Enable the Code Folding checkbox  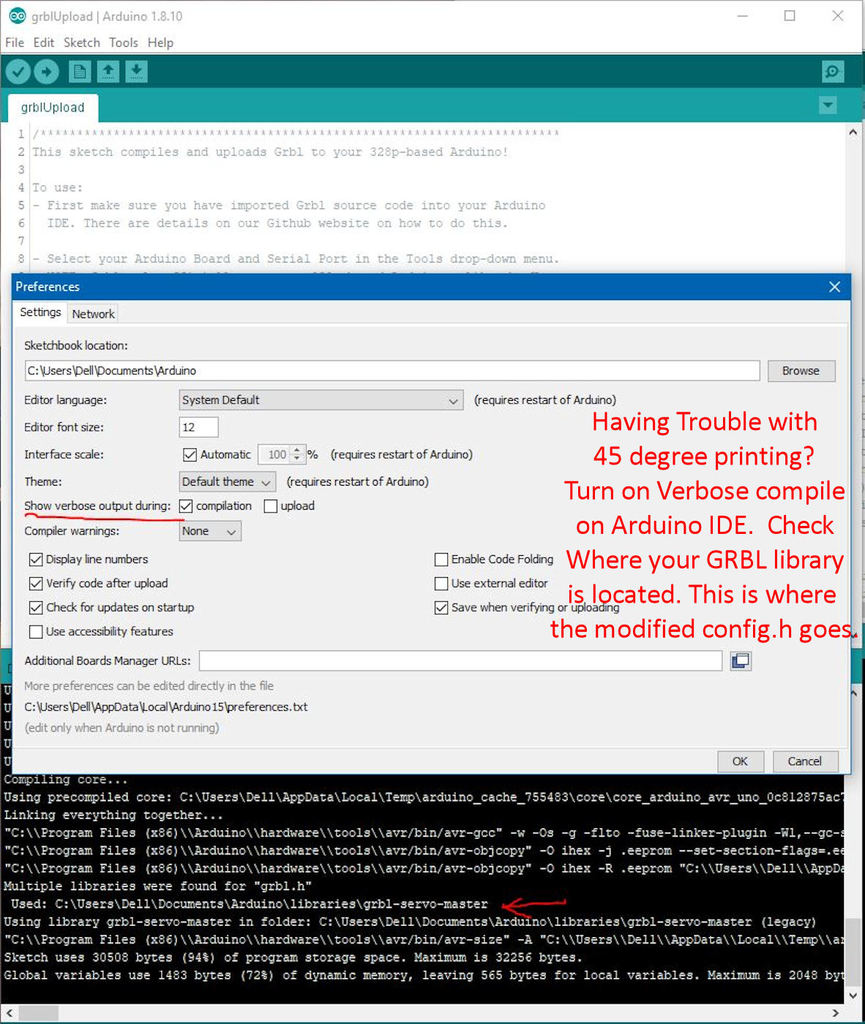point(441,560)
